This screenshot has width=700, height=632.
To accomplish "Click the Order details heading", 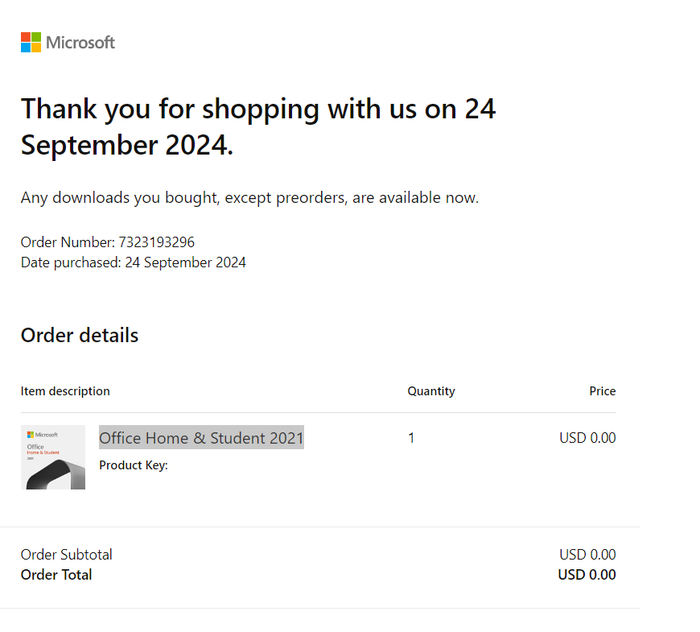I will (x=80, y=335).
